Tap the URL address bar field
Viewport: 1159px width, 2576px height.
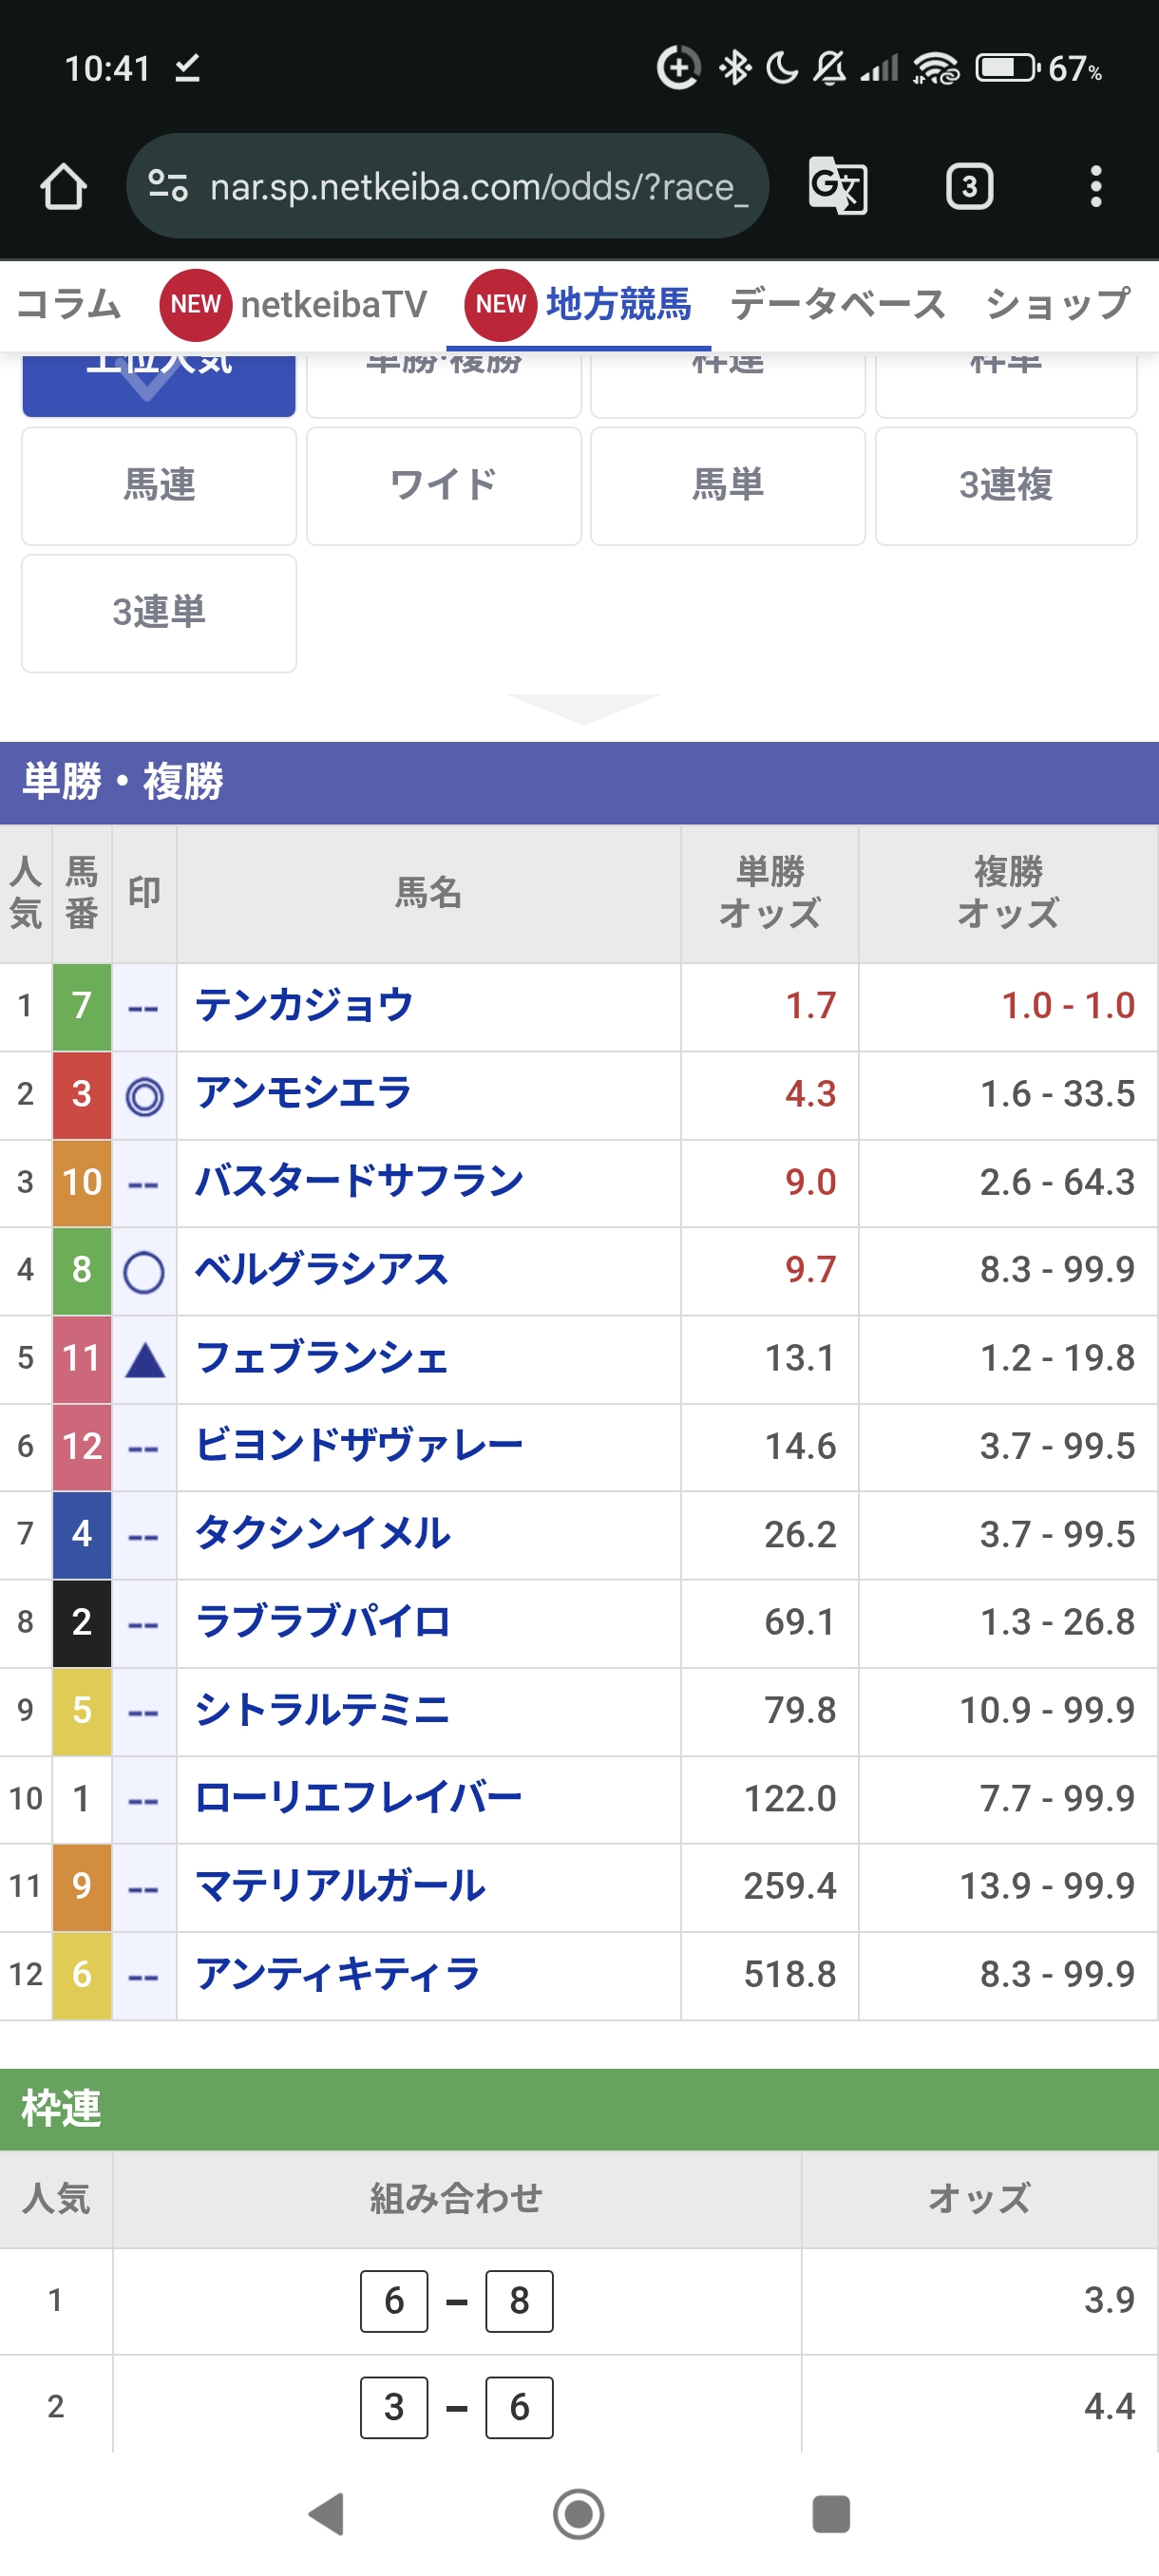point(478,186)
